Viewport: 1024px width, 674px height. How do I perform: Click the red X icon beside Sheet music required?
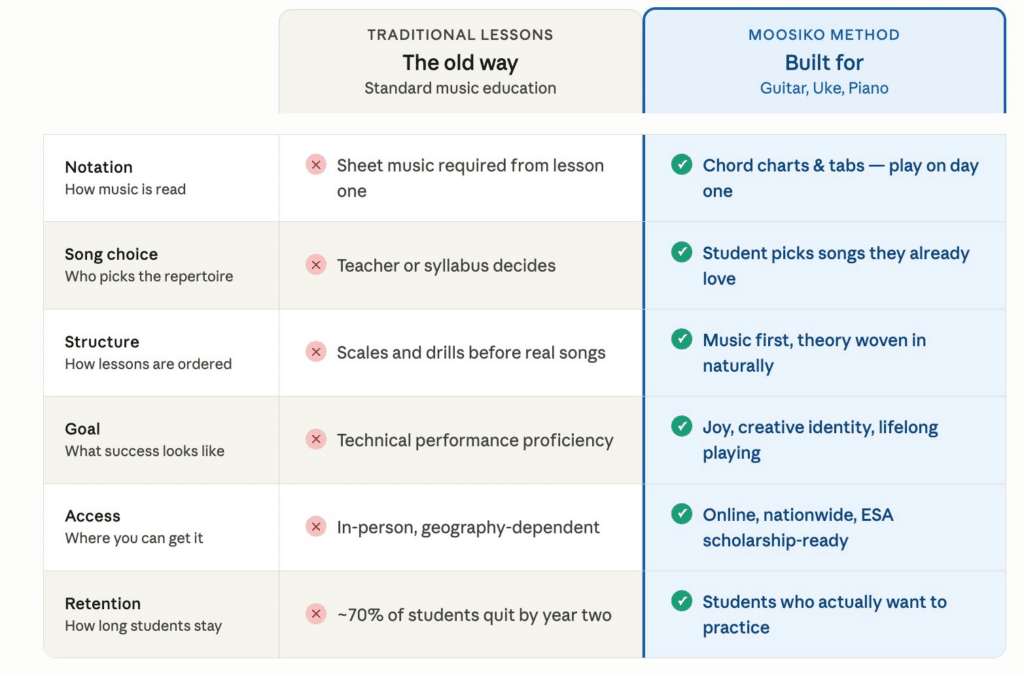[x=316, y=165]
